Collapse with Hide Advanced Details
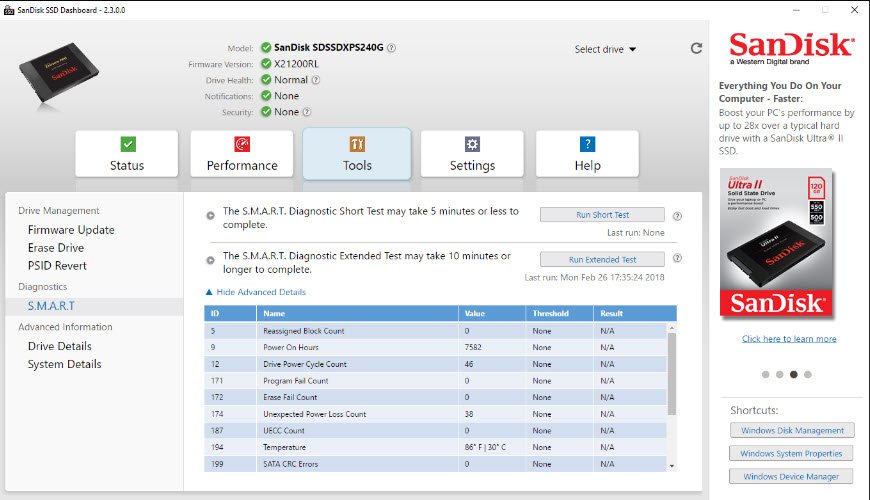This screenshot has width=870, height=500. (256, 292)
